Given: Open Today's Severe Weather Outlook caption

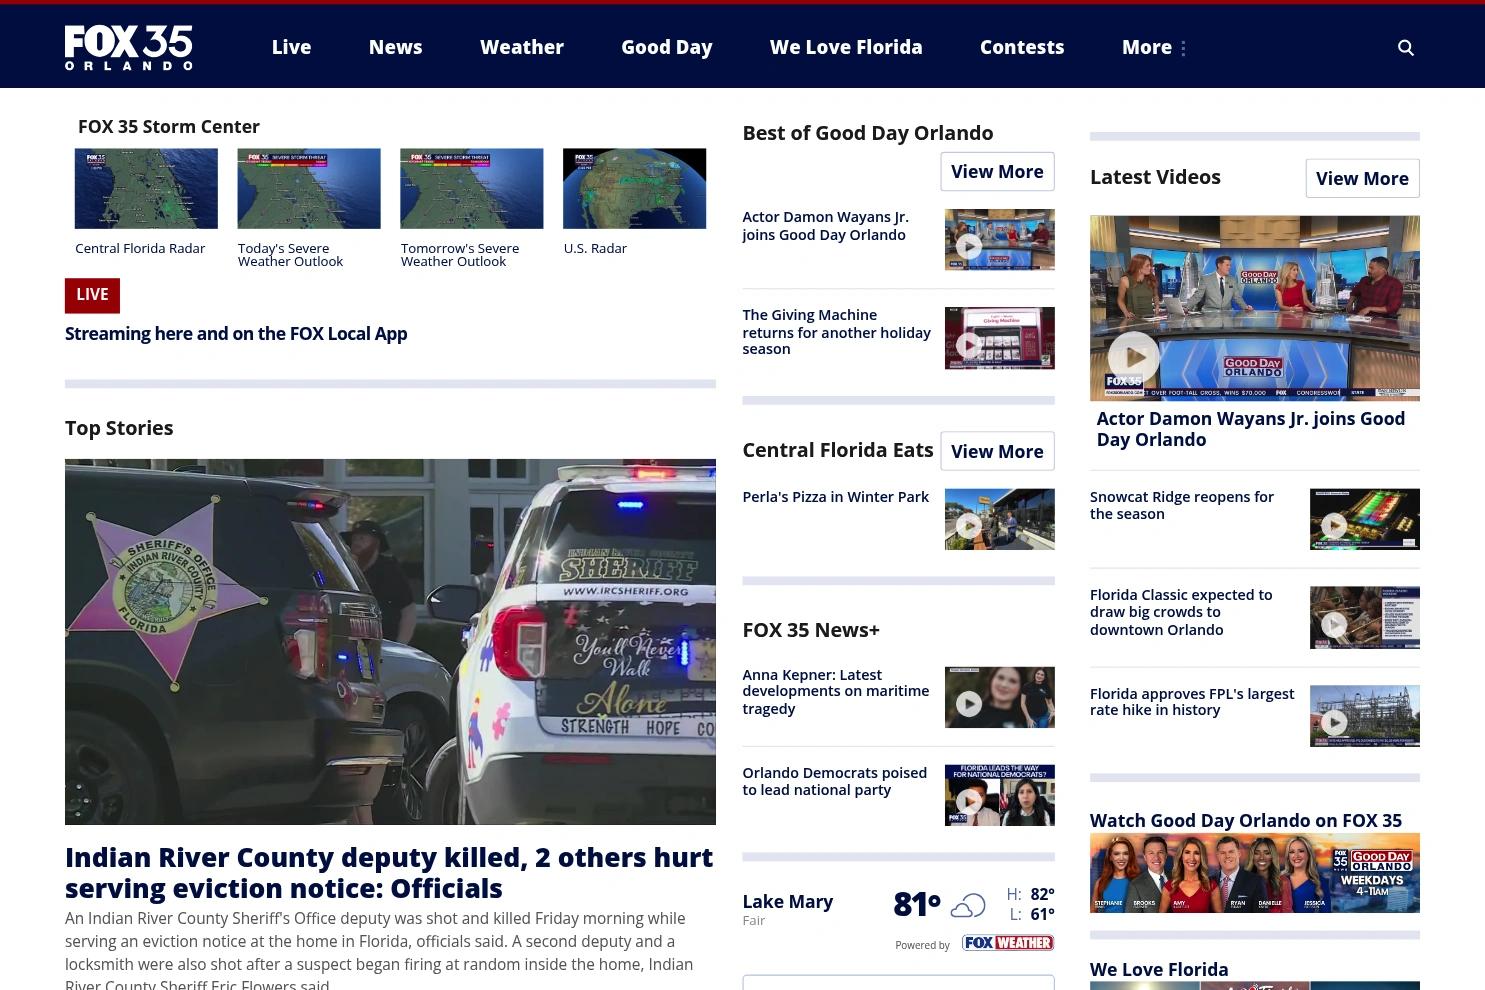Looking at the screenshot, I should click(x=290, y=255).
